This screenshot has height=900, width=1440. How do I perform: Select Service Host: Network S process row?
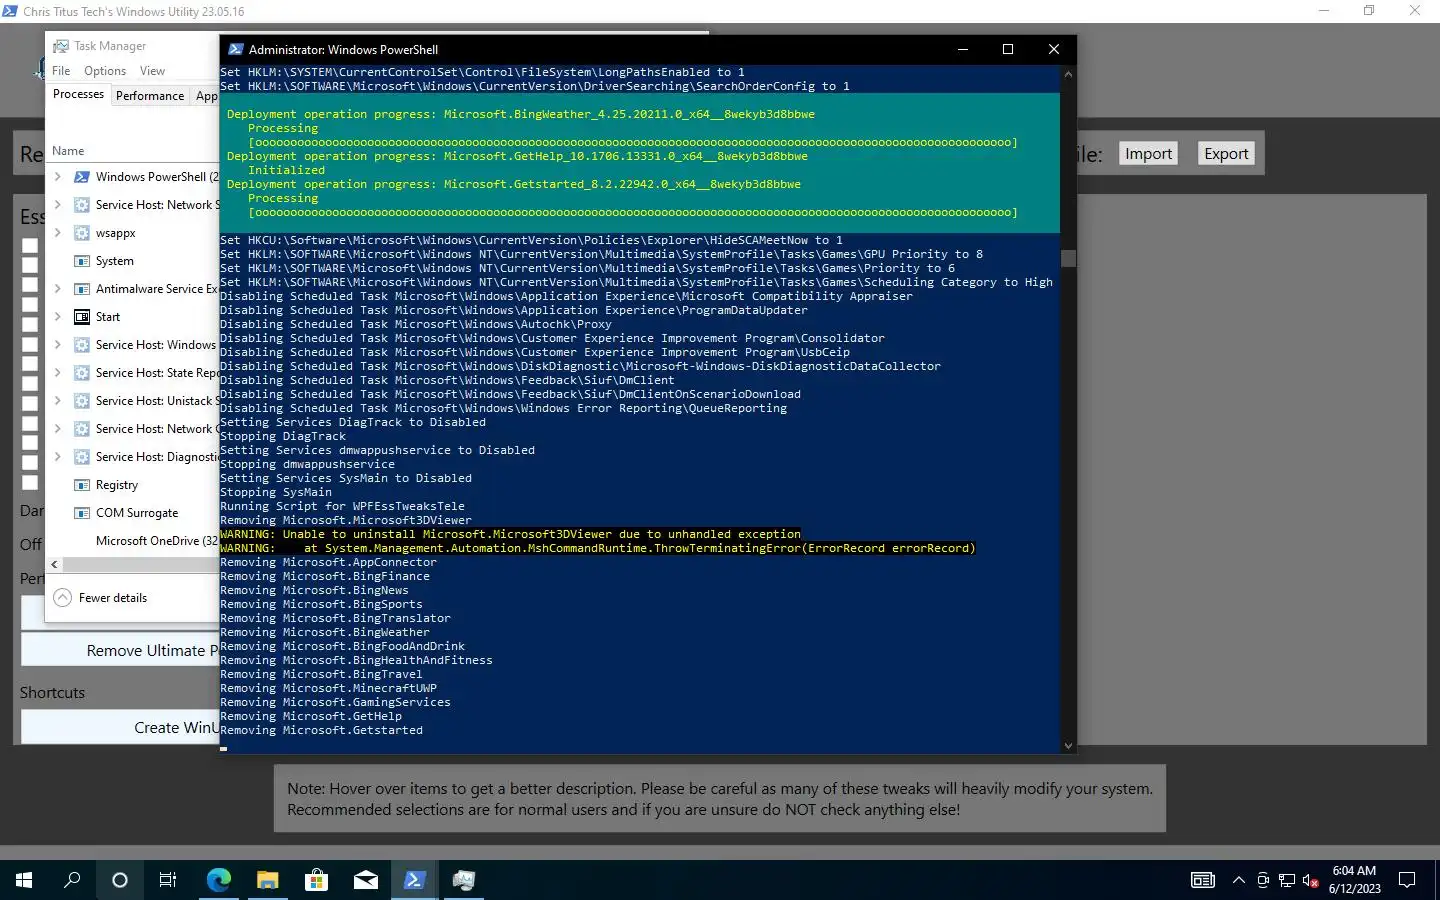(x=134, y=205)
